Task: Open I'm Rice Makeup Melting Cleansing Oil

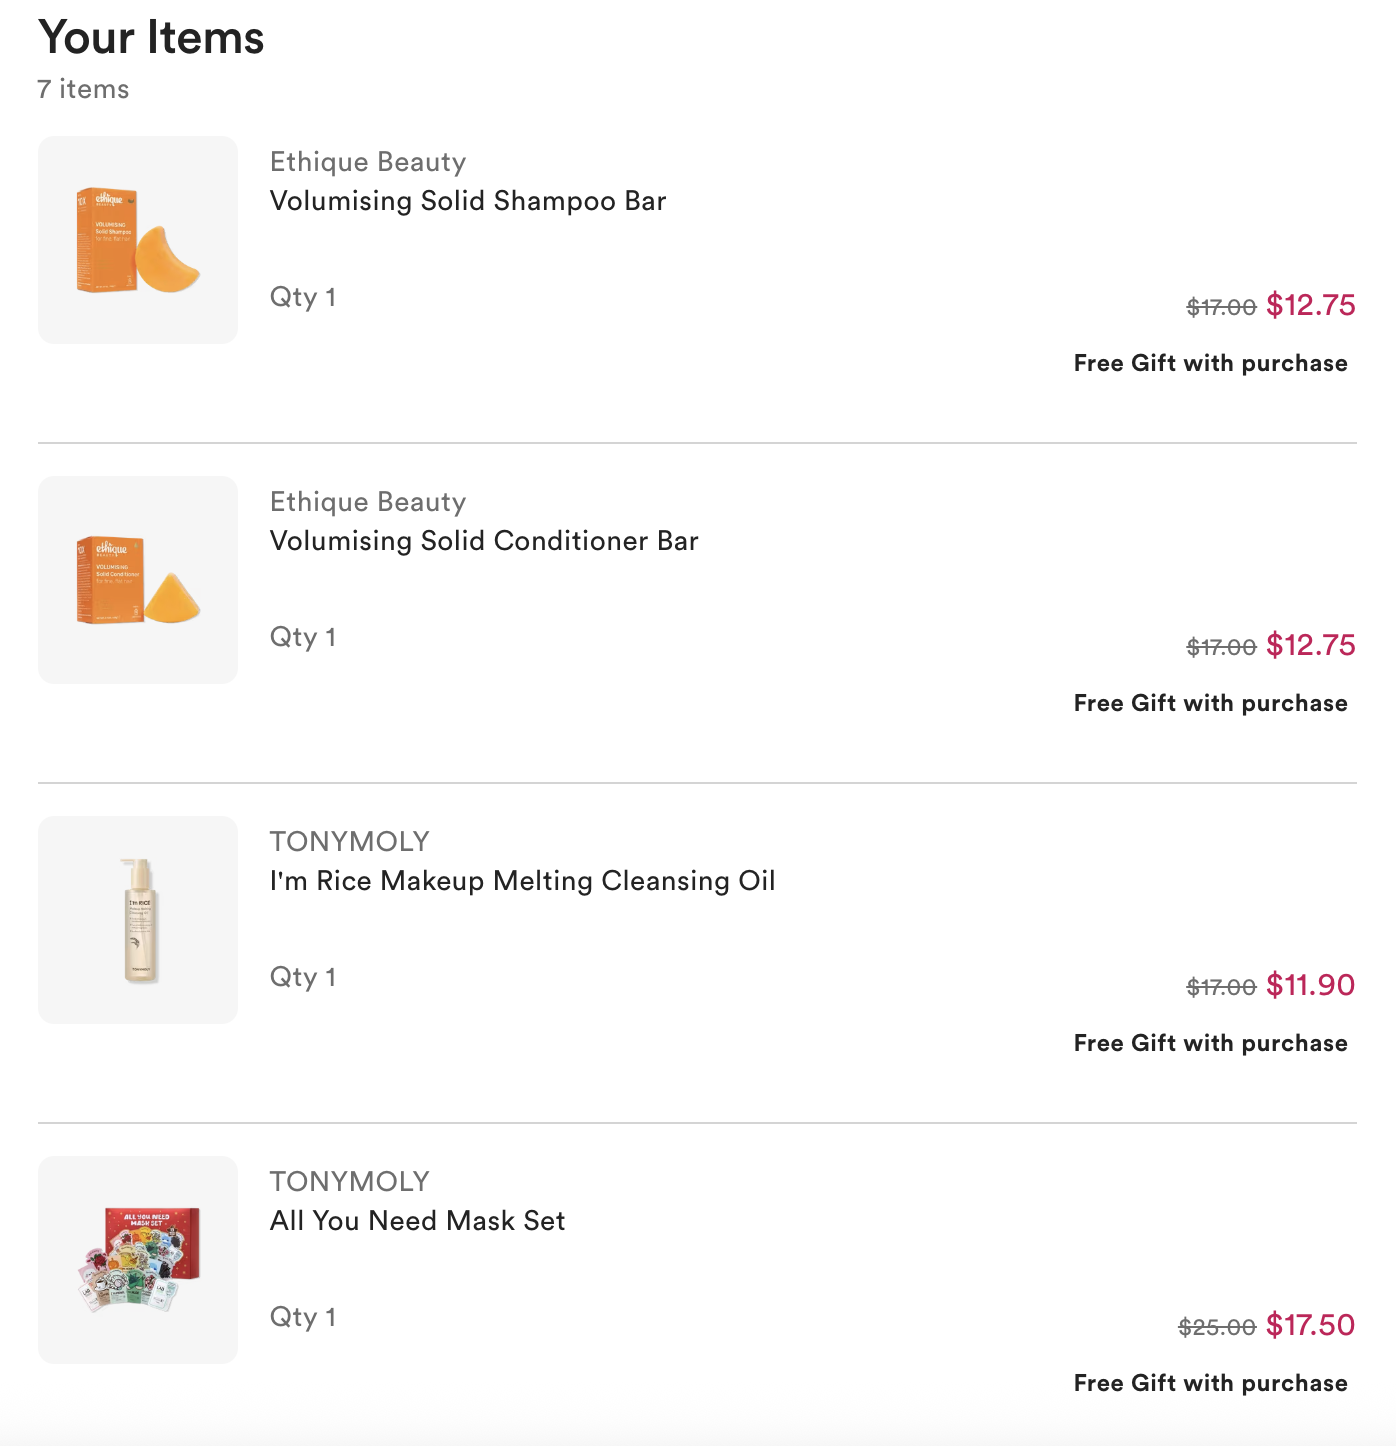Action: (x=522, y=881)
